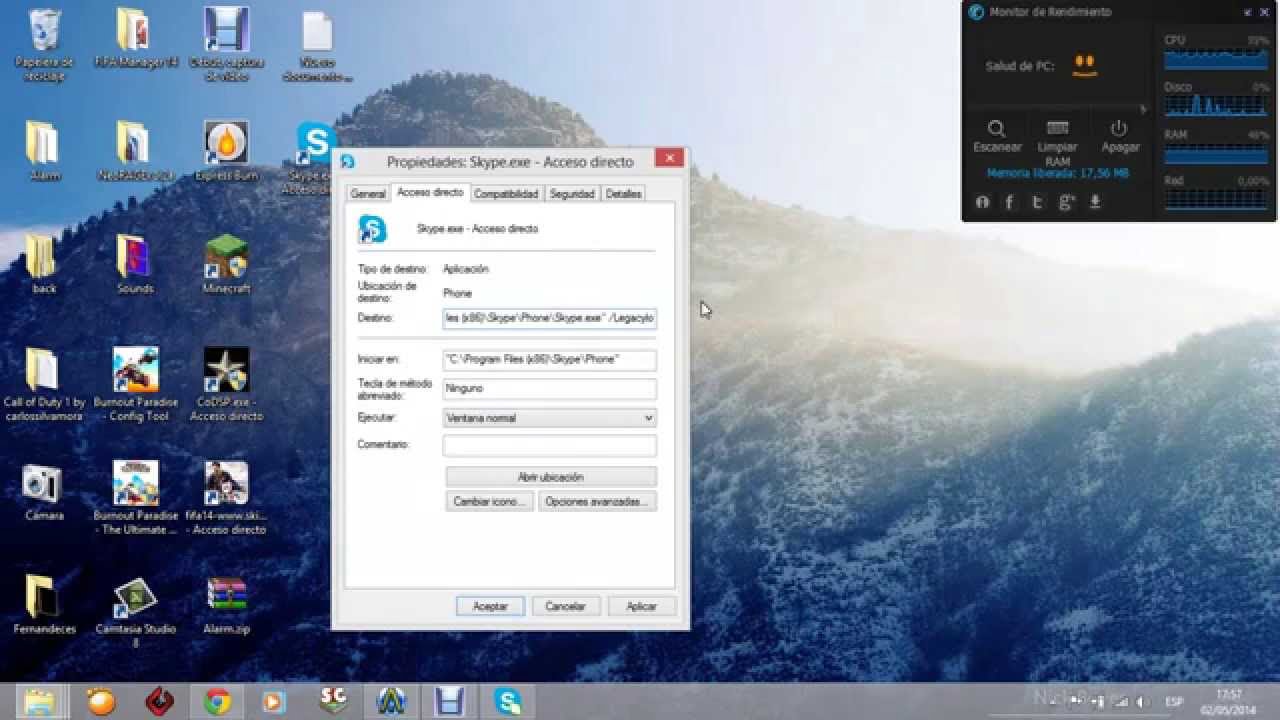The image size is (1280, 720).
Task: Expand the small arrow beside Salud de PC panel
Action: click(x=1145, y=108)
